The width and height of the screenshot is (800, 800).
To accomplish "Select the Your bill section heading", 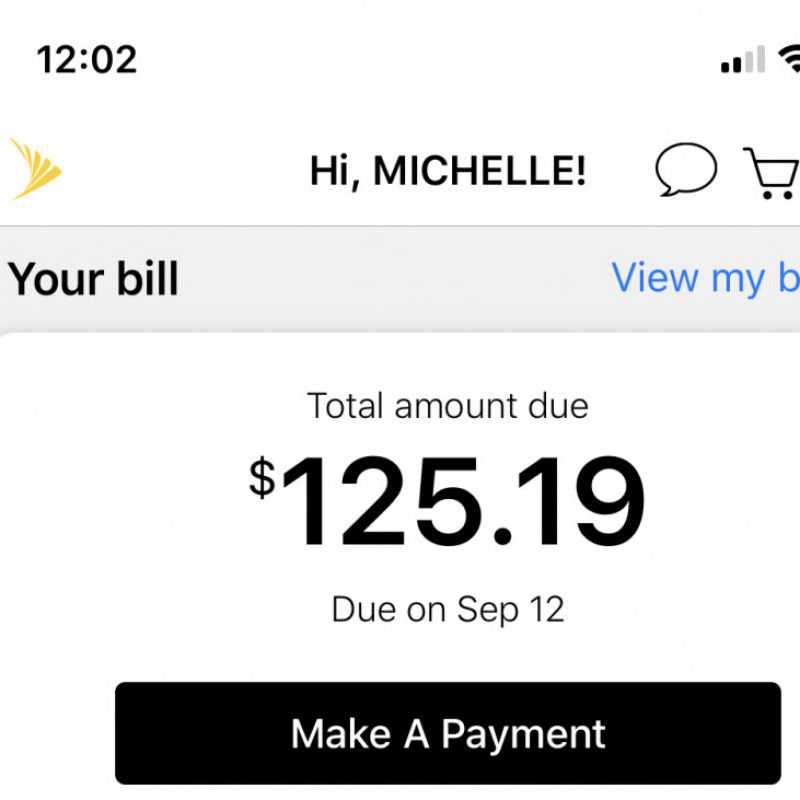I will (94, 278).
